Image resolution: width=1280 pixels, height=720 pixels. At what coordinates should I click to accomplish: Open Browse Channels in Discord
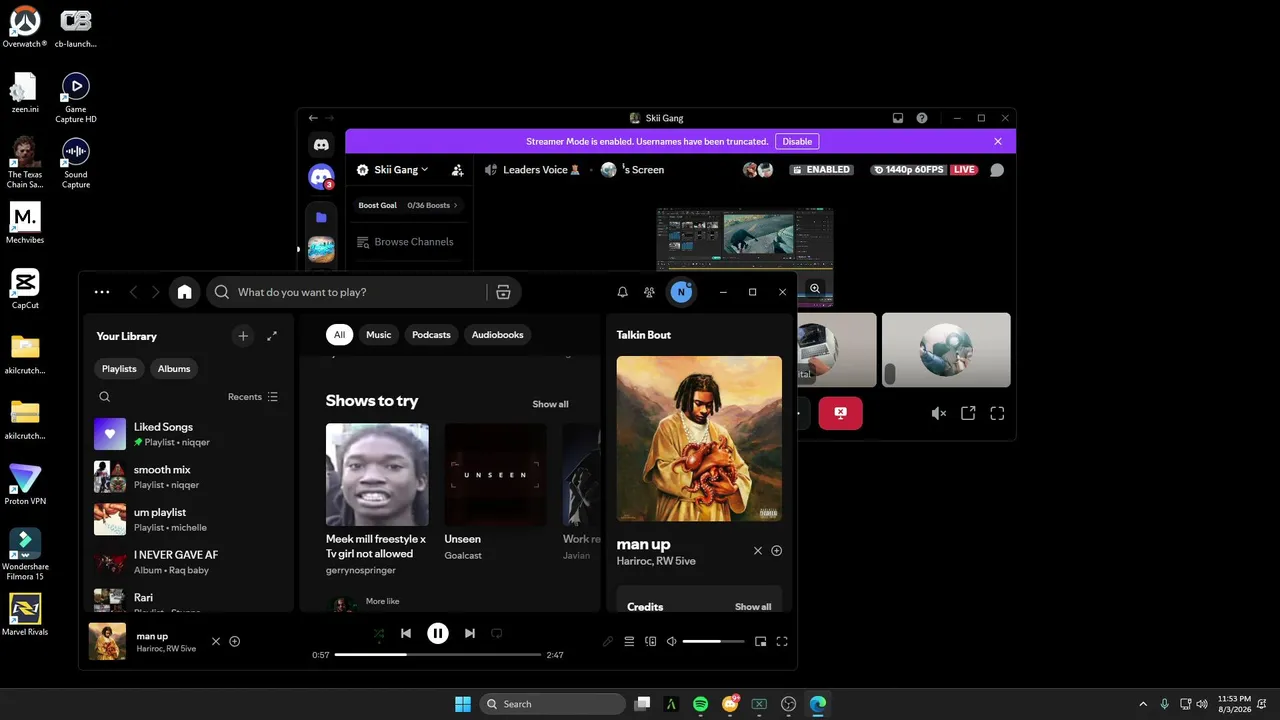405,242
